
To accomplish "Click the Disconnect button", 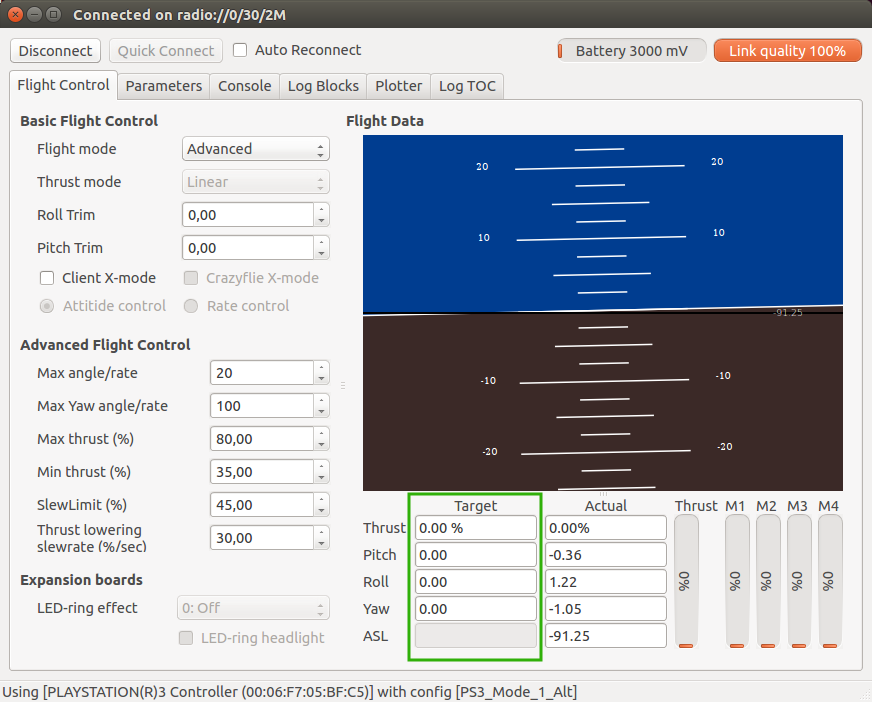I will (x=56, y=51).
